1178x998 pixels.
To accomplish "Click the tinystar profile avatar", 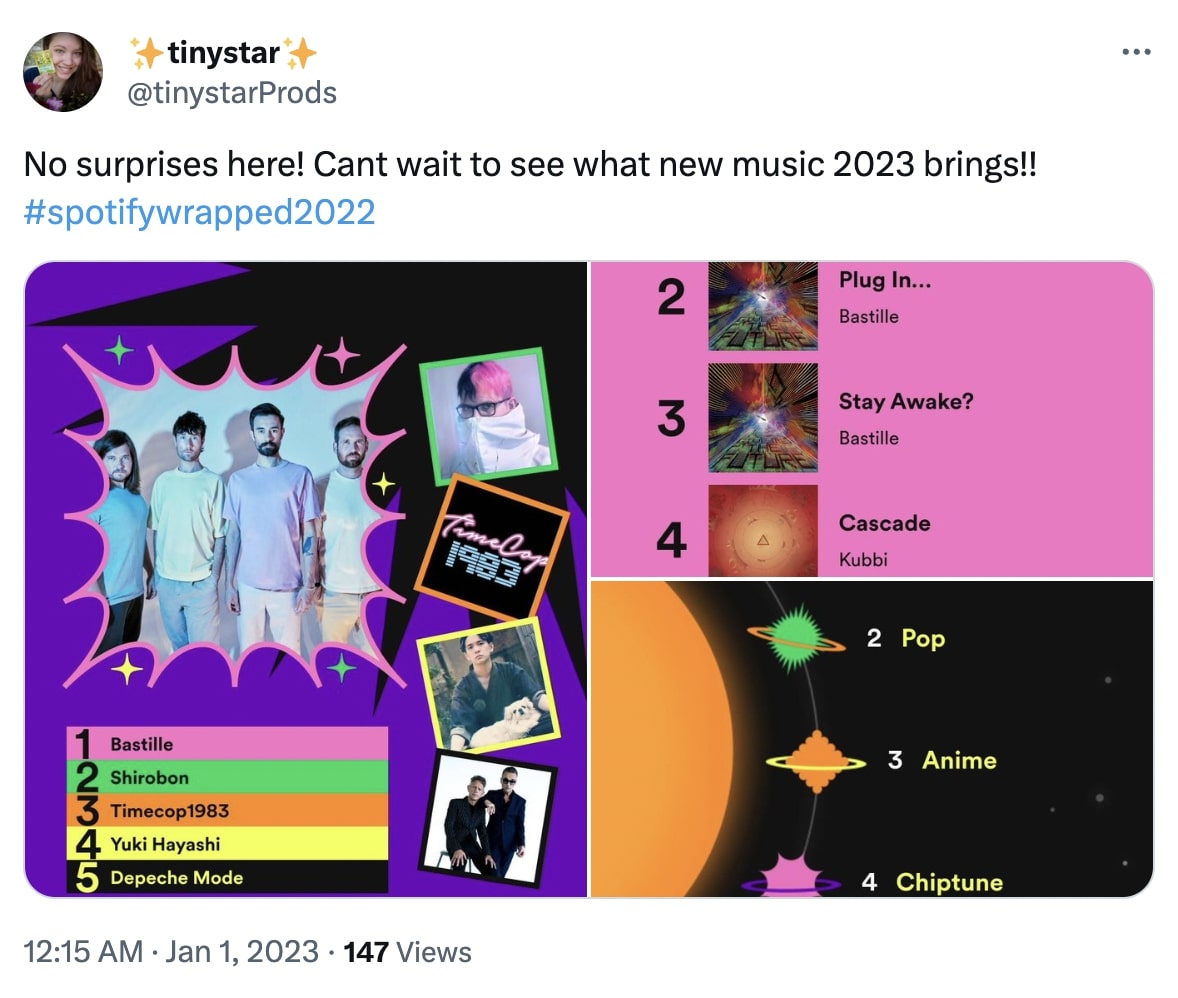I will (x=63, y=71).
